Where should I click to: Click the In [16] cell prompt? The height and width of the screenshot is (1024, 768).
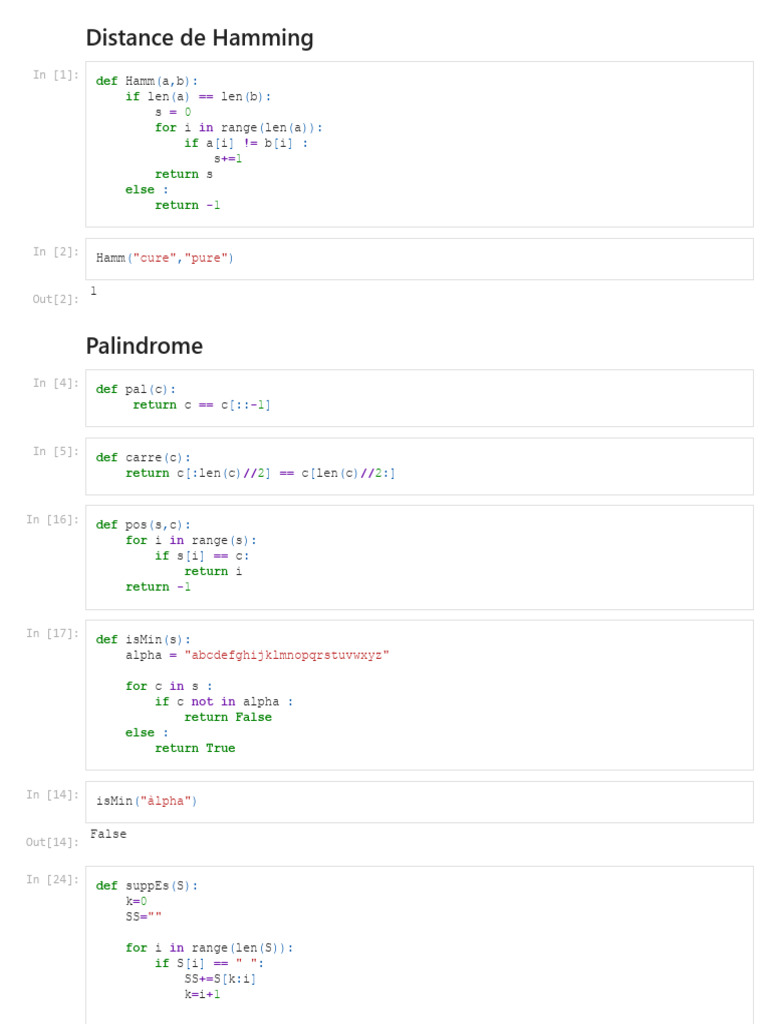click(52, 519)
